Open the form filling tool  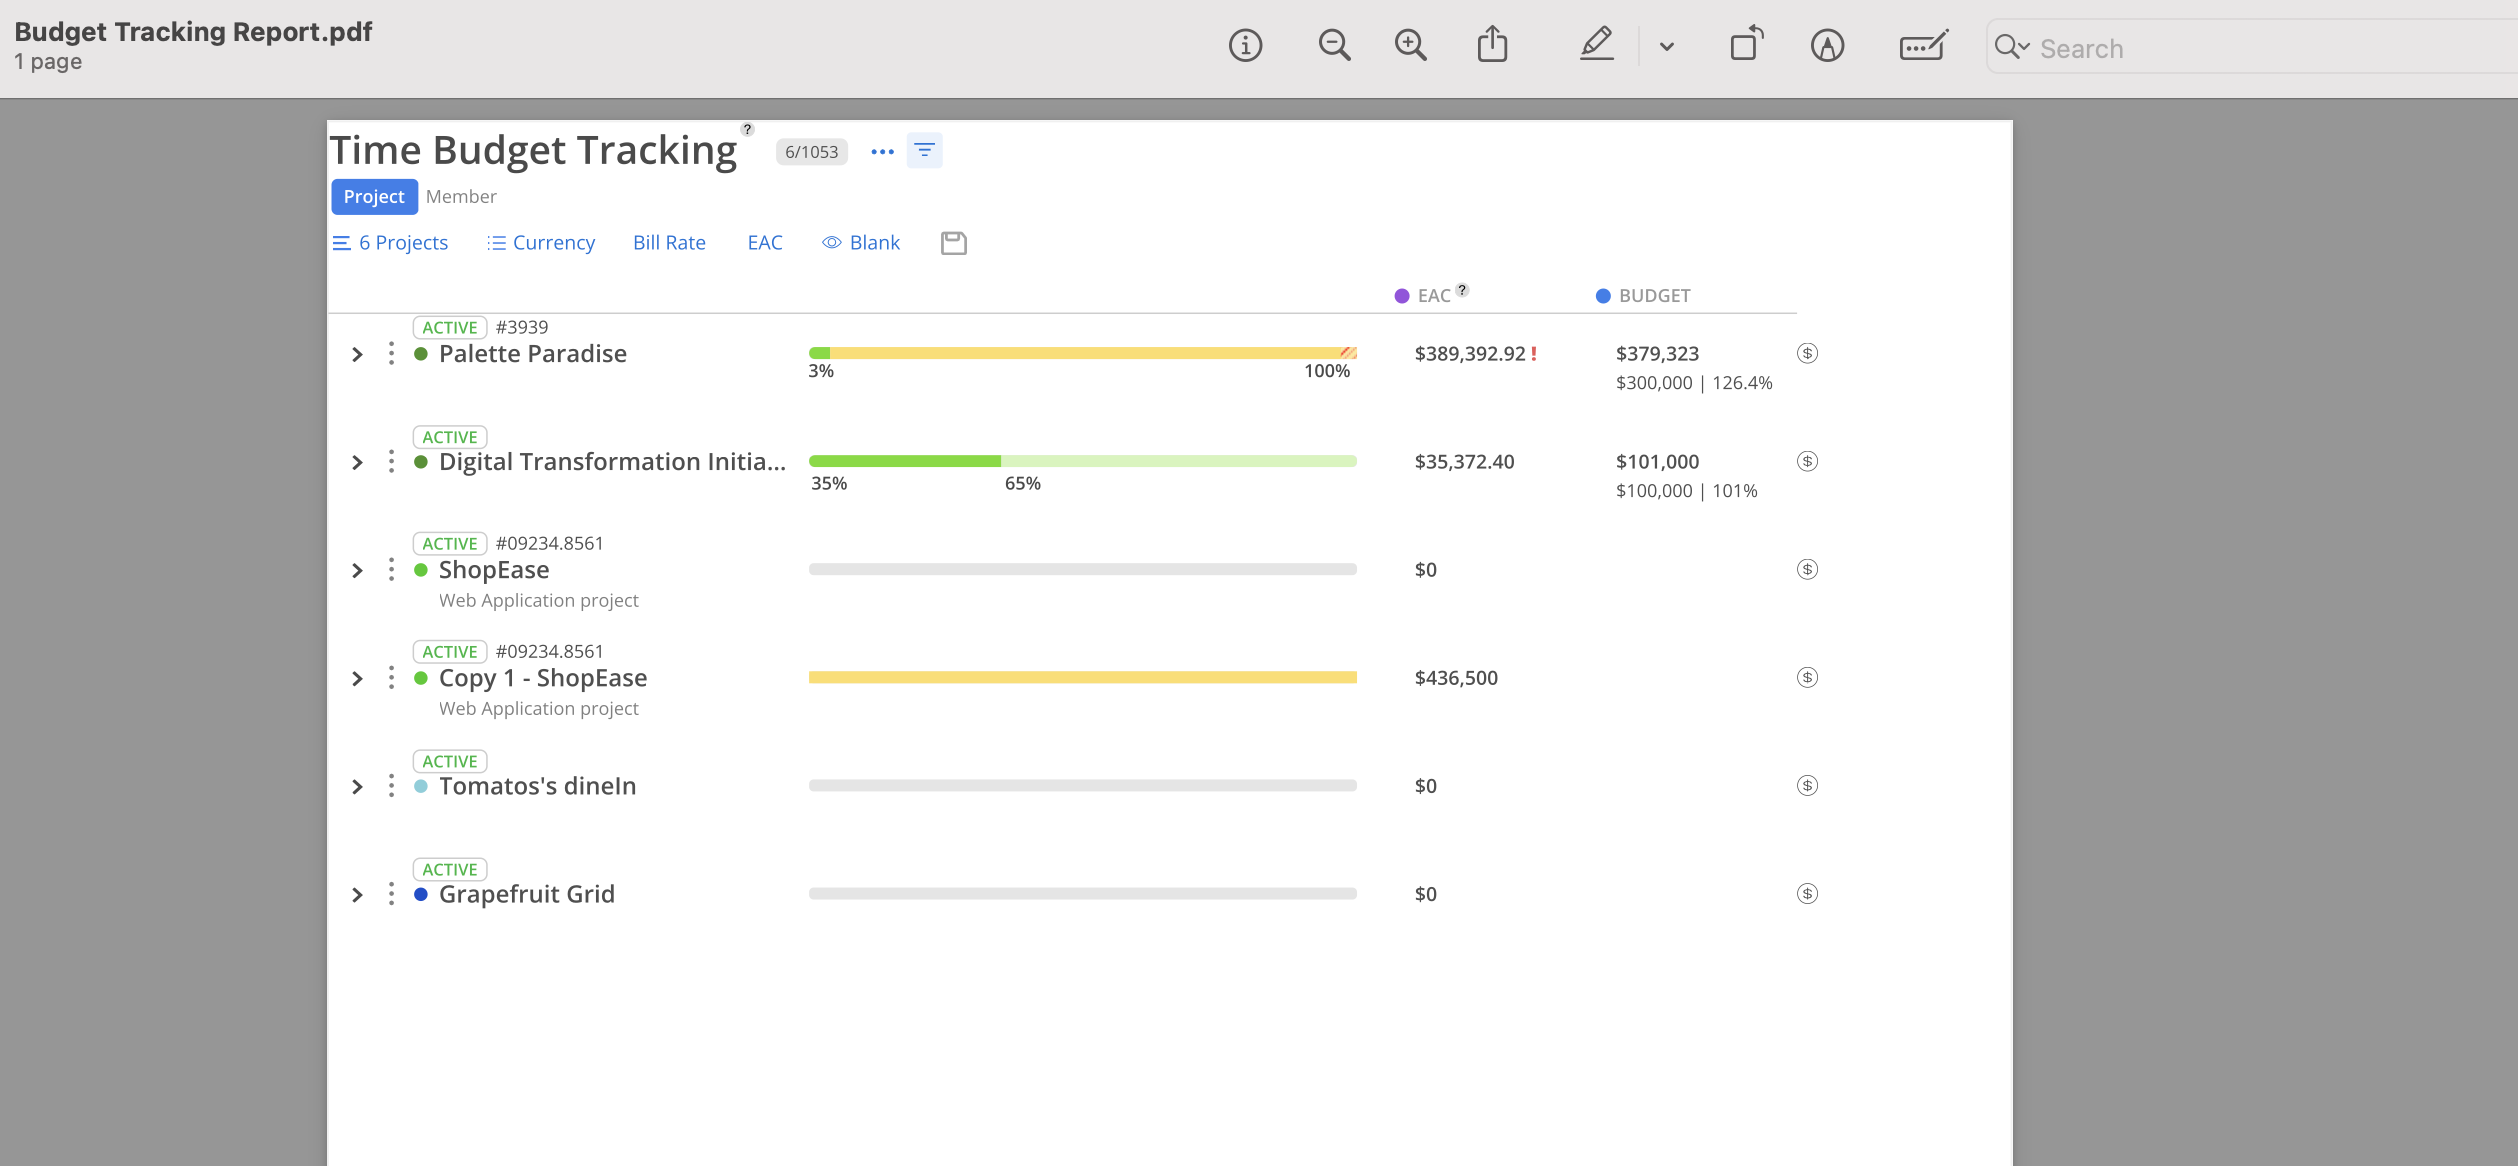tap(1923, 46)
